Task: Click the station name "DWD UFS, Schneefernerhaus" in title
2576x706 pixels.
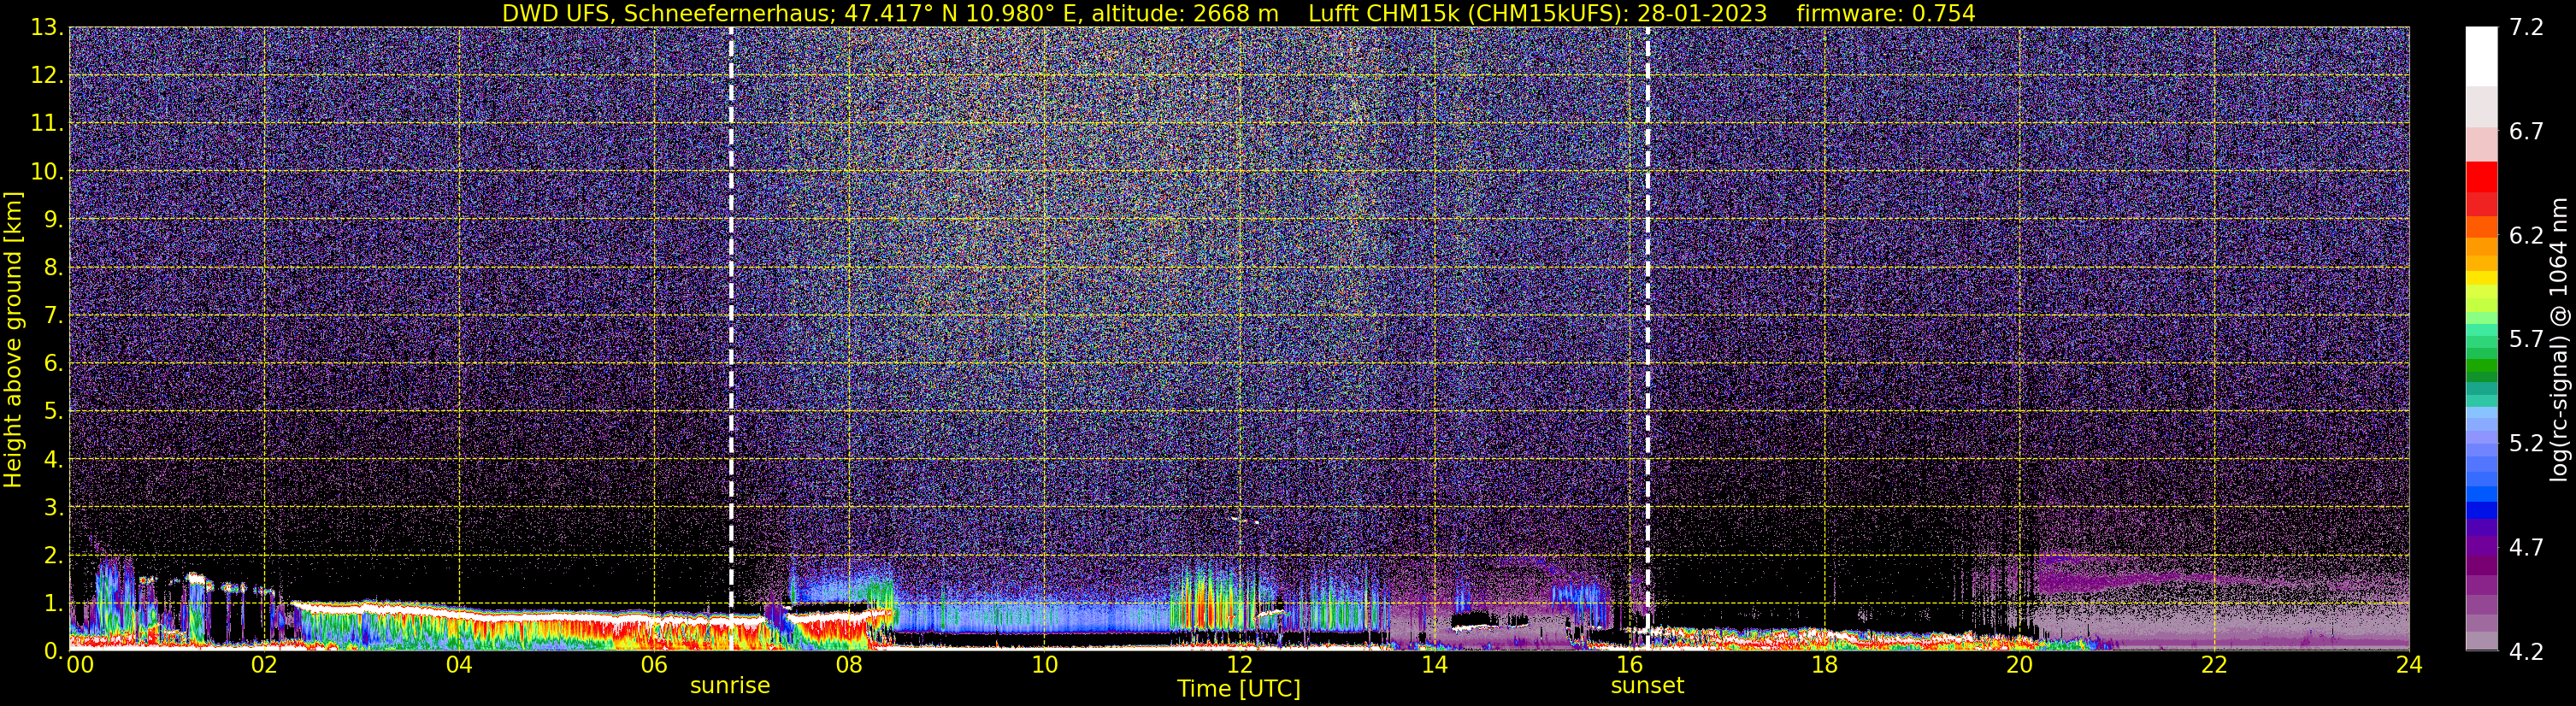Action: 668,13
